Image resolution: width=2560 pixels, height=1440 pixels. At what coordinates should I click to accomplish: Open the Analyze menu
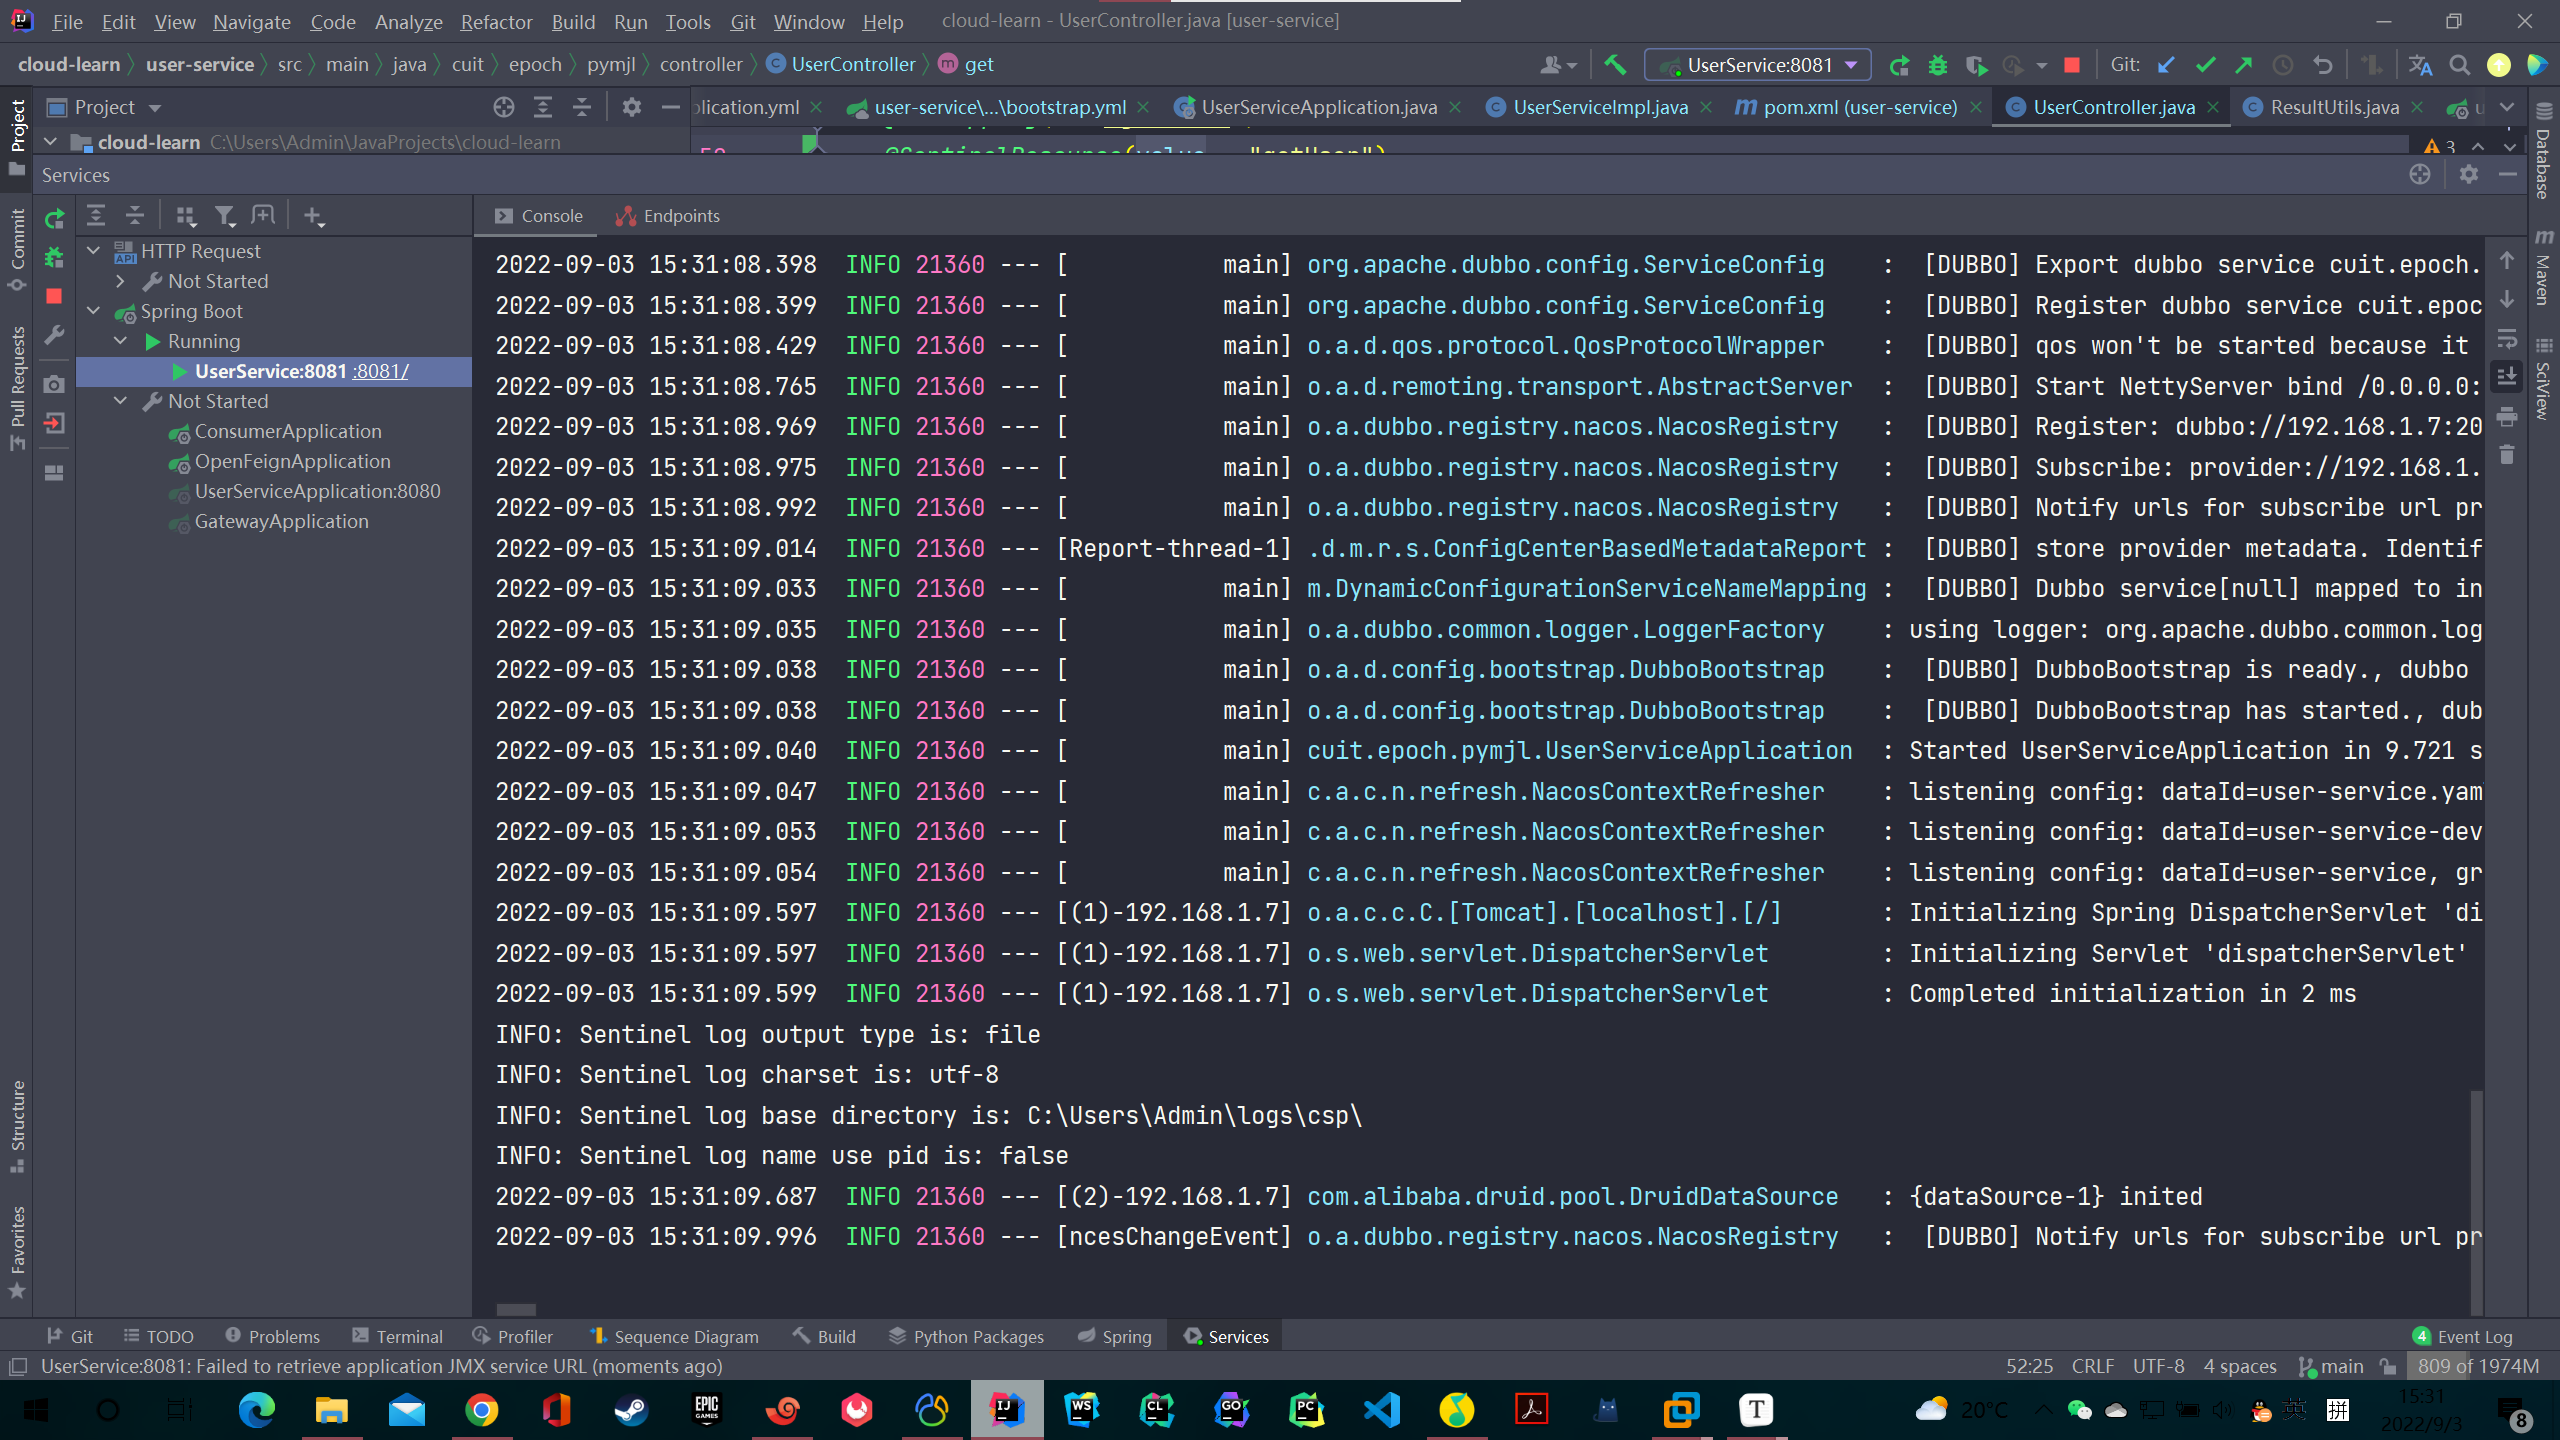point(408,21)
